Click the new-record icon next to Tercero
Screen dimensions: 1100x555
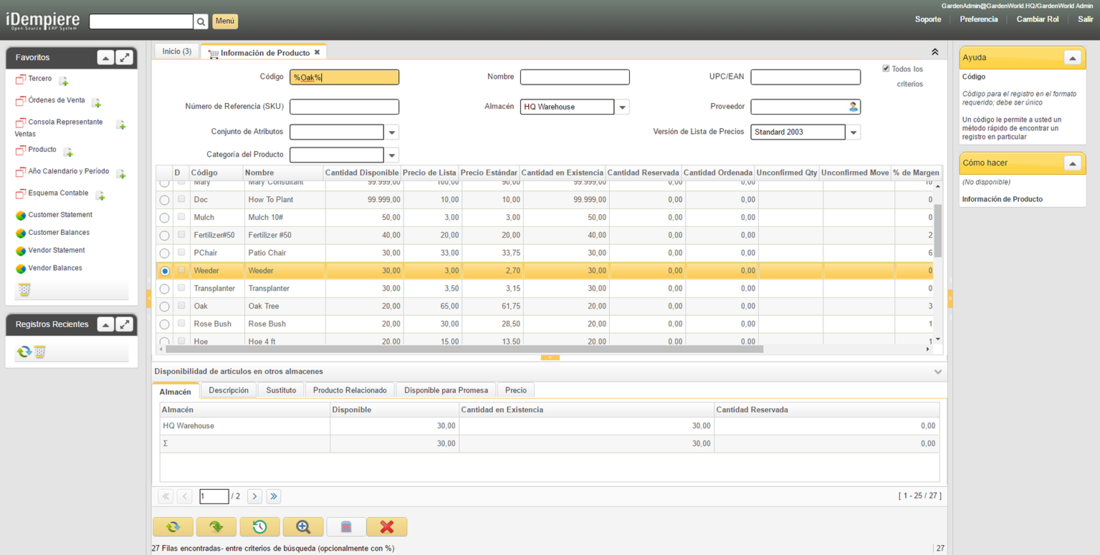(63, 81)
